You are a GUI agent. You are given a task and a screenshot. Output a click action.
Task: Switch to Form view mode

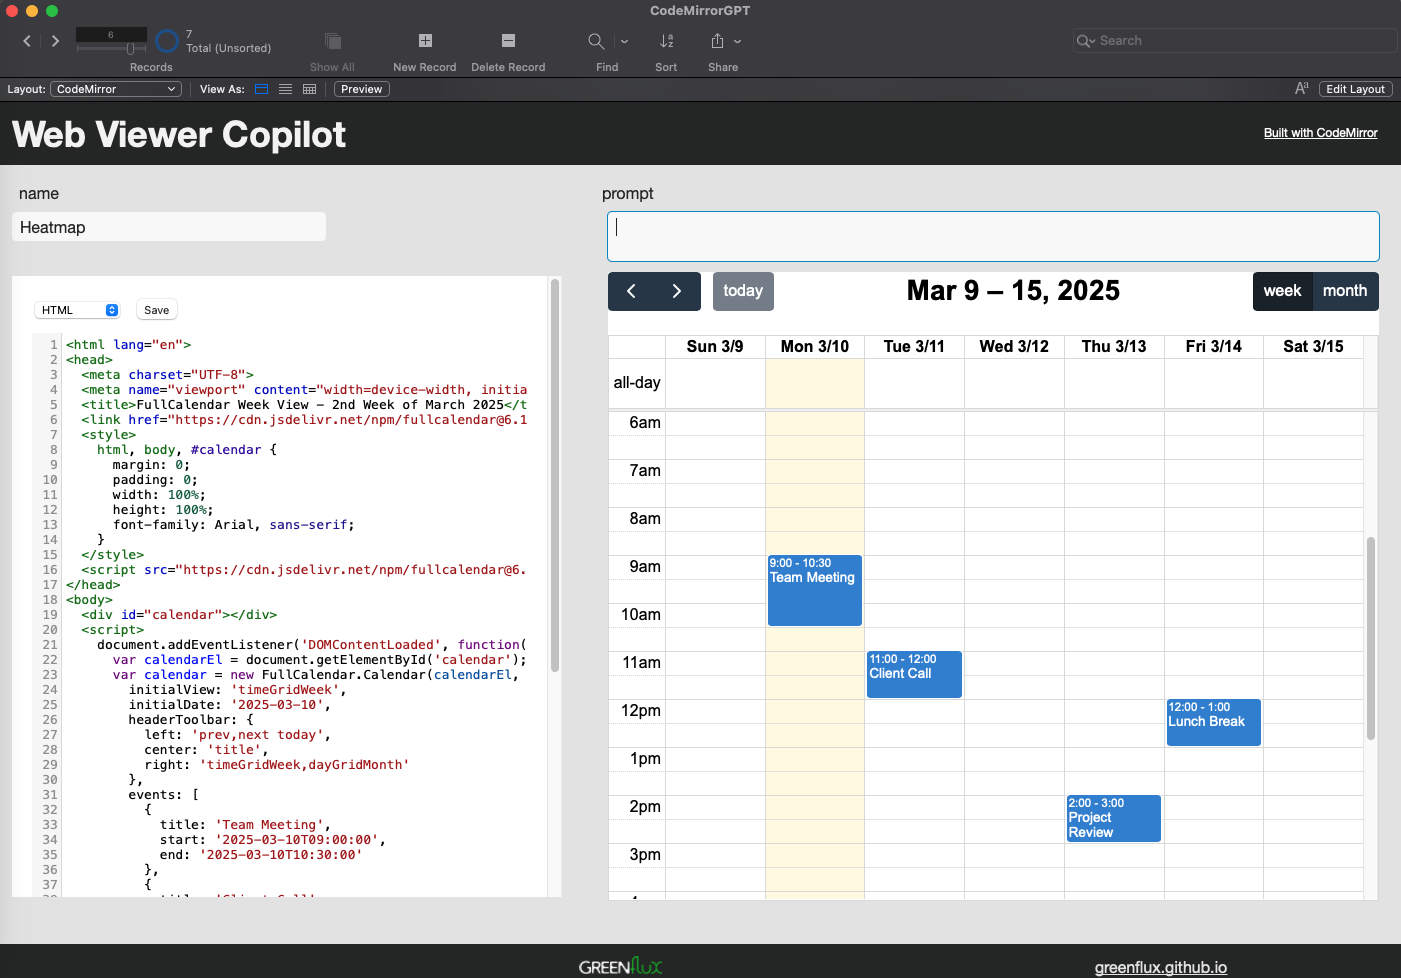[261, 89]
